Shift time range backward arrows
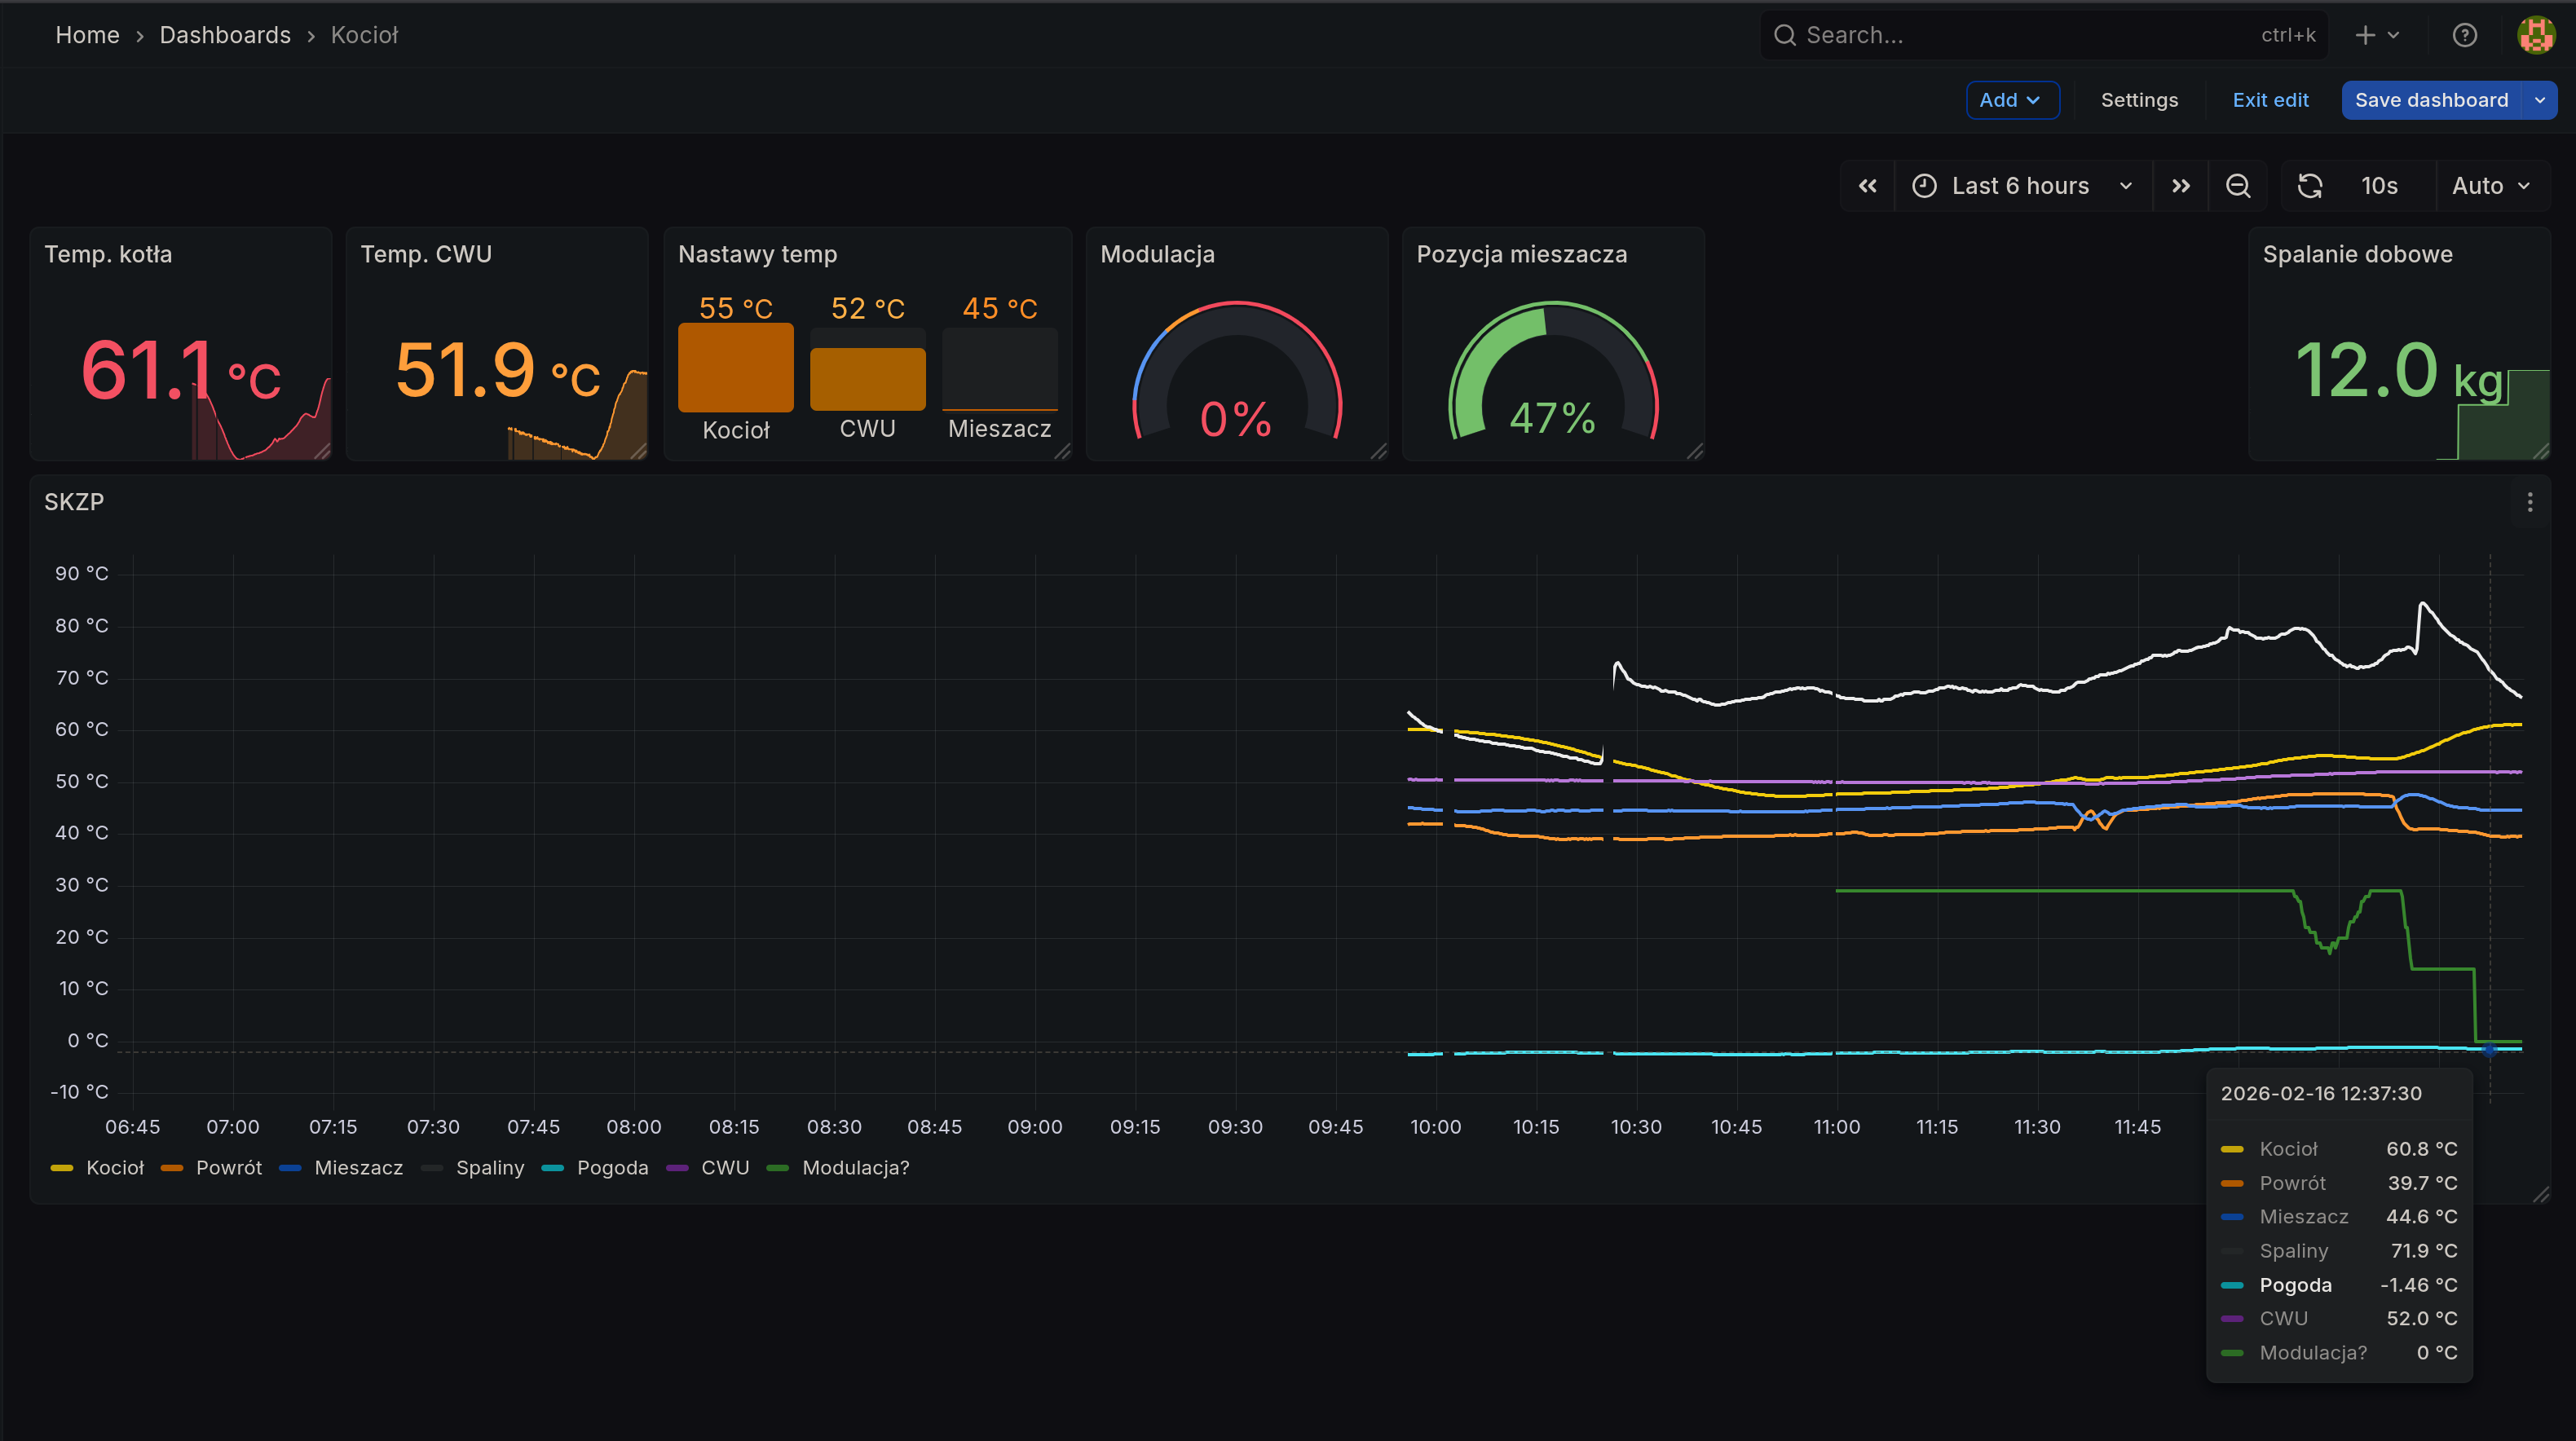This screenshot has height=1441, width=2576. 1867,186
